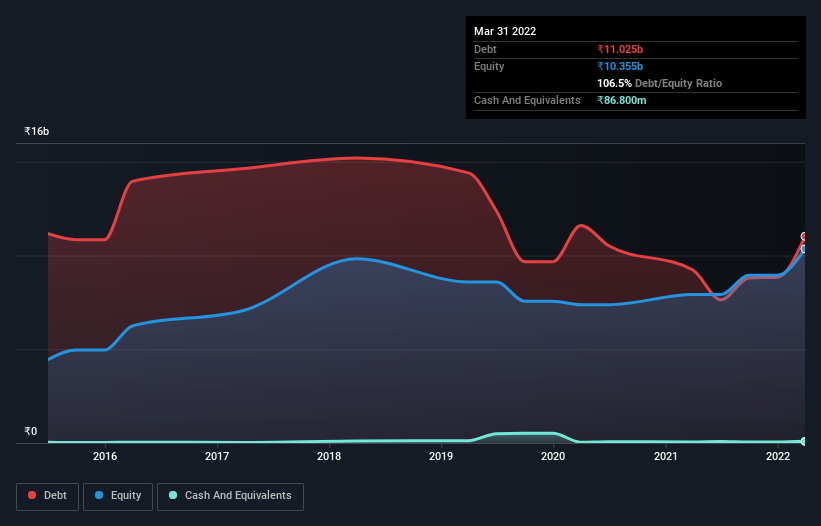Click the 2020 x-axis label
This screenshot has width=821, height=526.
click(x=553, y=456)
